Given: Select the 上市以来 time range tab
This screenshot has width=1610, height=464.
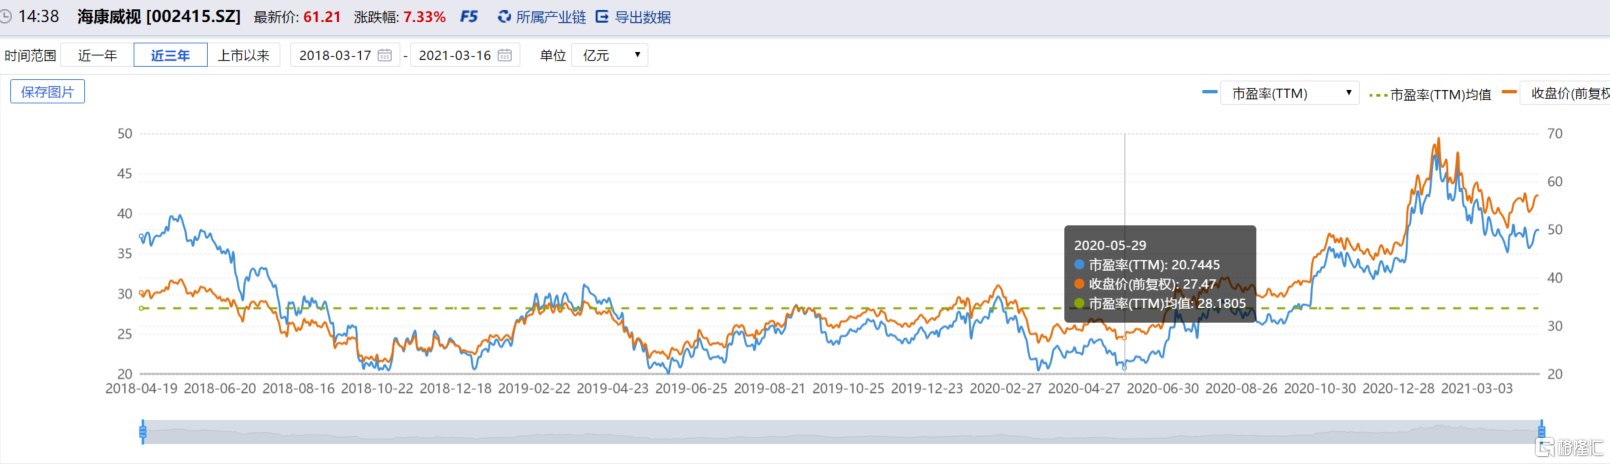Looking at the screenshot, I should click(244, 55).
